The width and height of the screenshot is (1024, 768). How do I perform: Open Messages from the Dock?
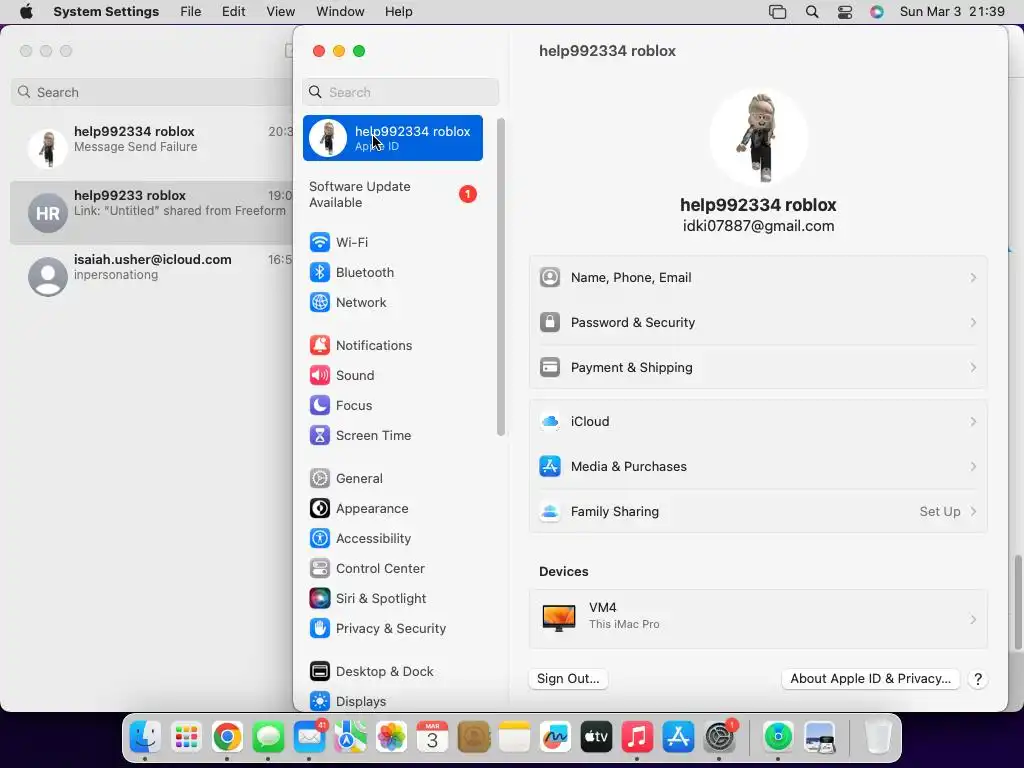point(268,737)
